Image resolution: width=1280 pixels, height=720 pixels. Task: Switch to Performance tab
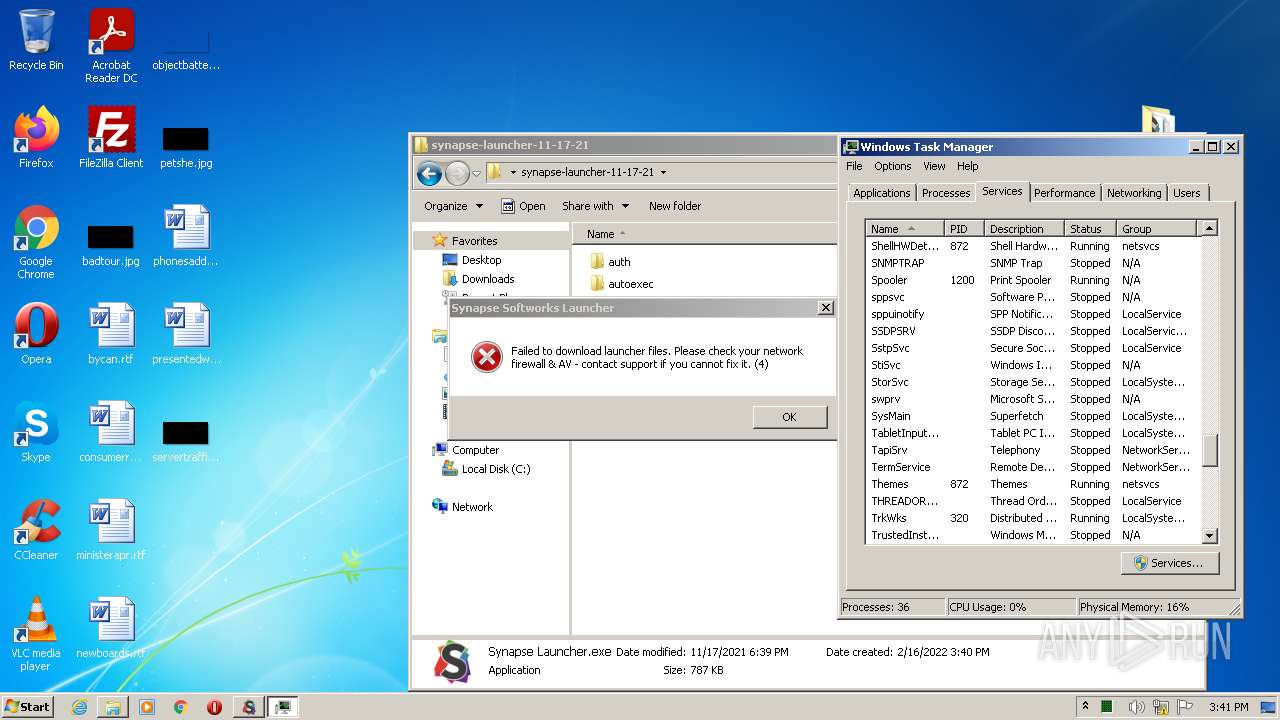(1064, 193)
